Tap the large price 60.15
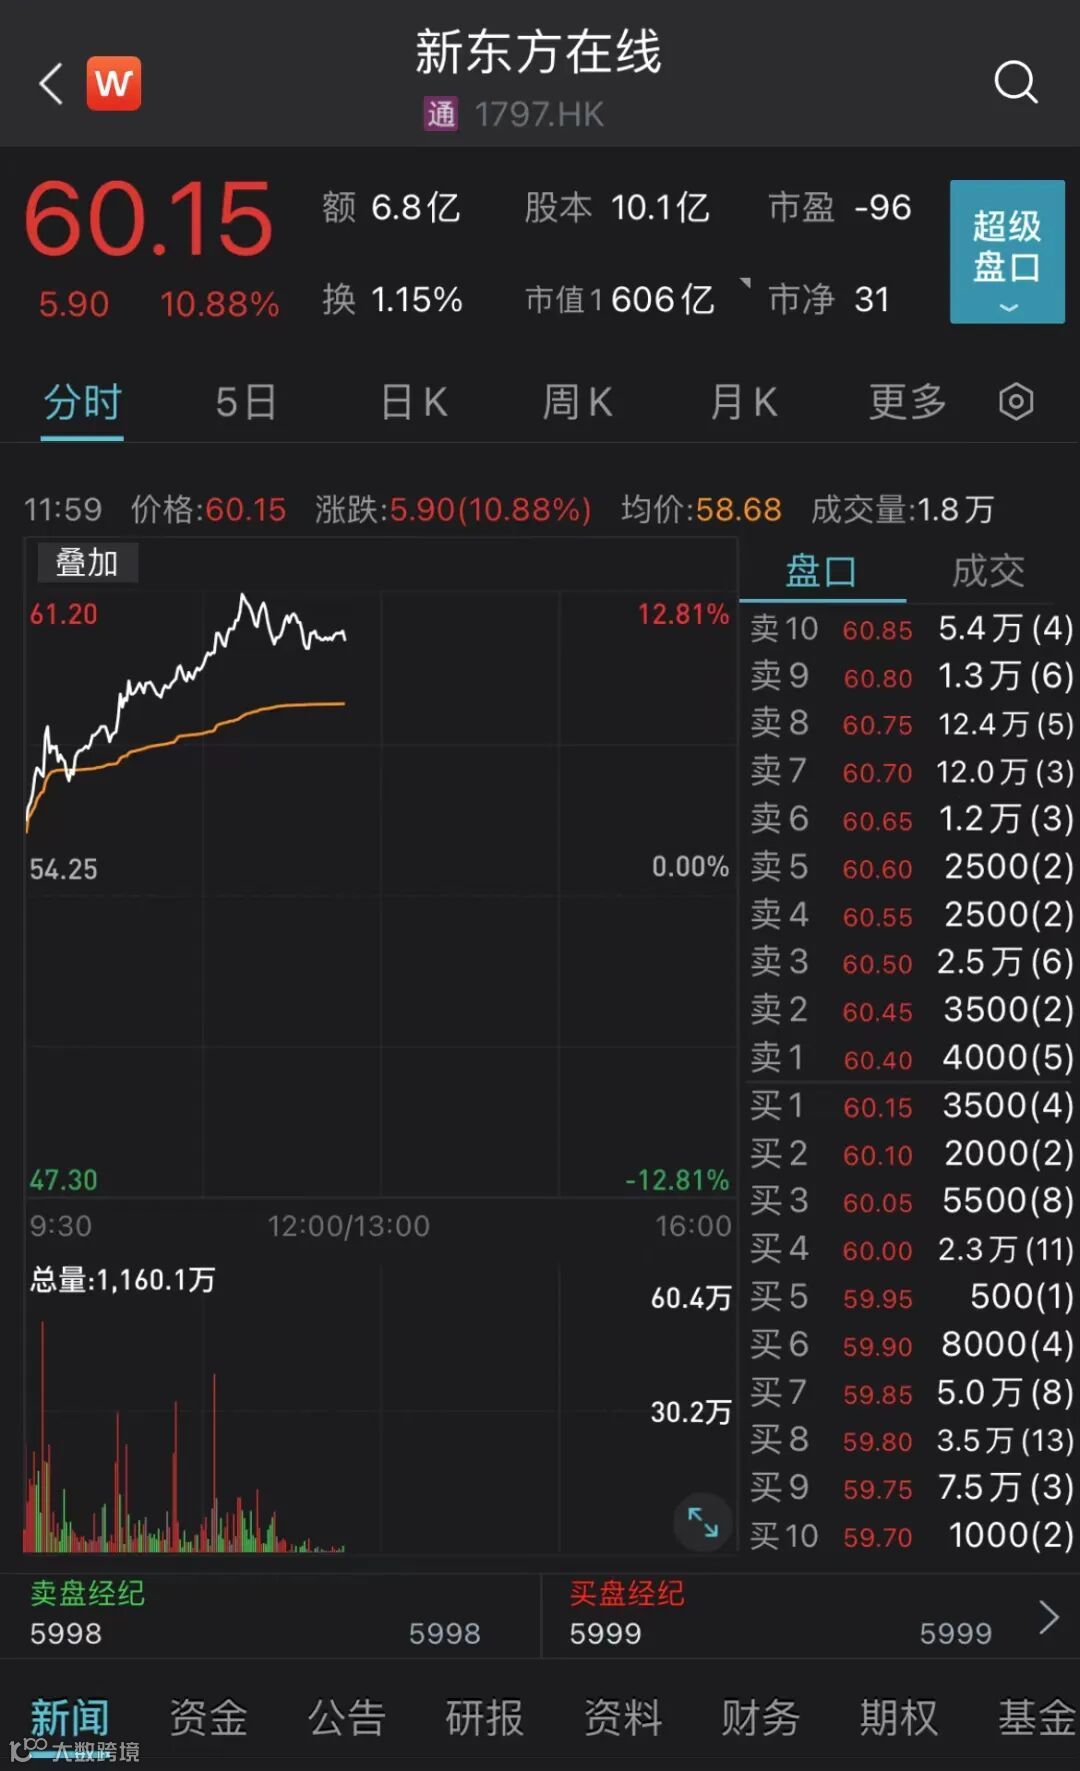 click(148, 219)
